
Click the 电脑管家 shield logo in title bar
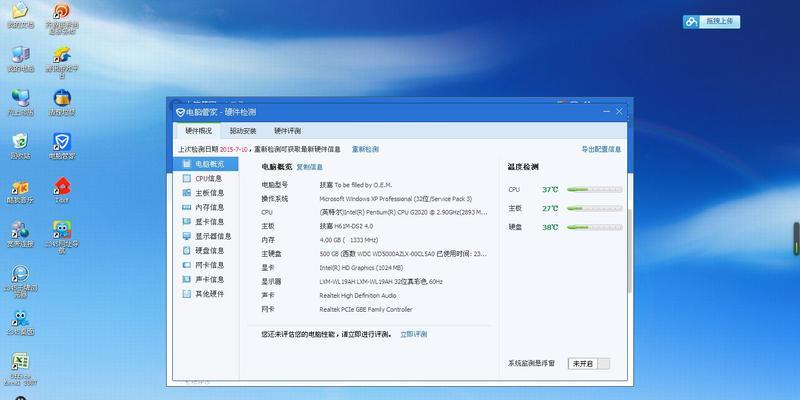click(180, 112)
